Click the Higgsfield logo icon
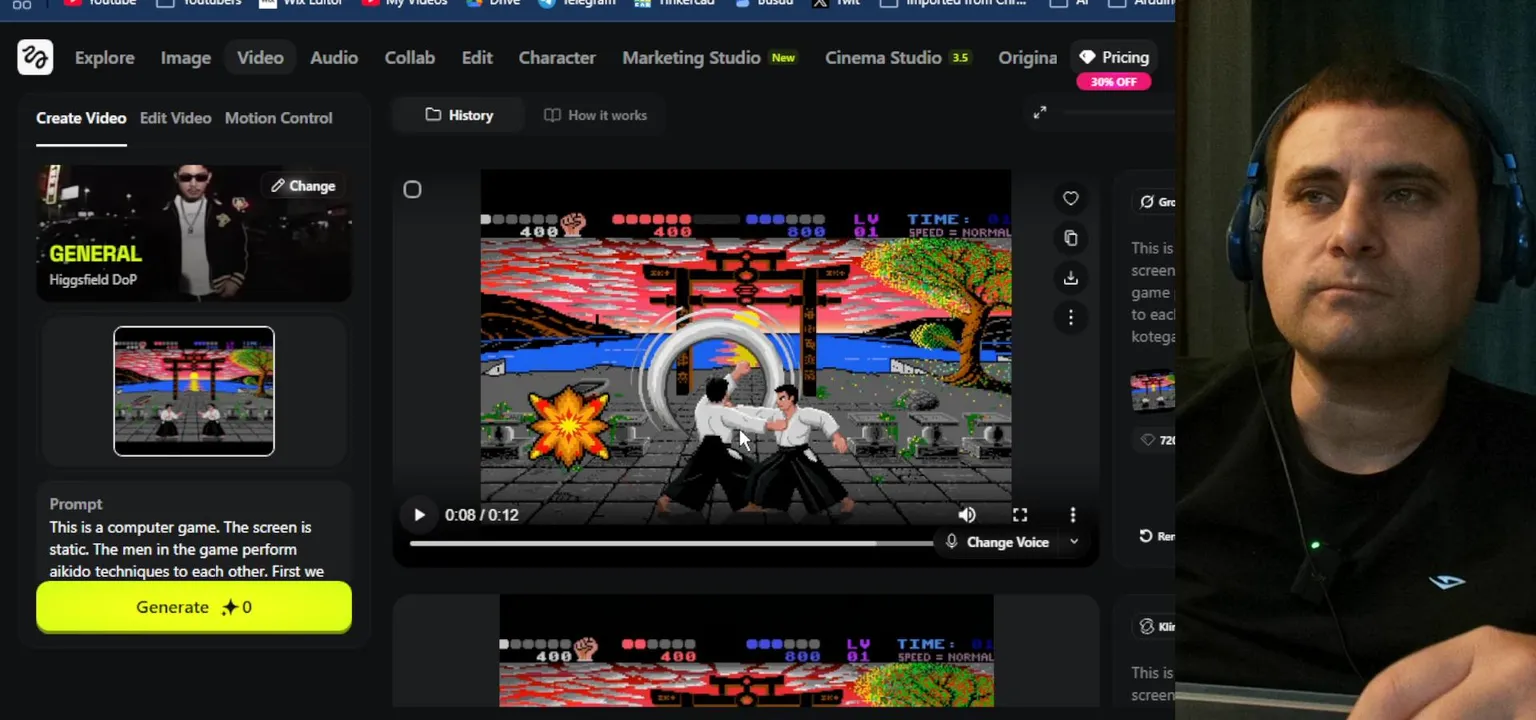Image resolution: width=1536 pixels, height=720 pixels. tap(35, 58)
